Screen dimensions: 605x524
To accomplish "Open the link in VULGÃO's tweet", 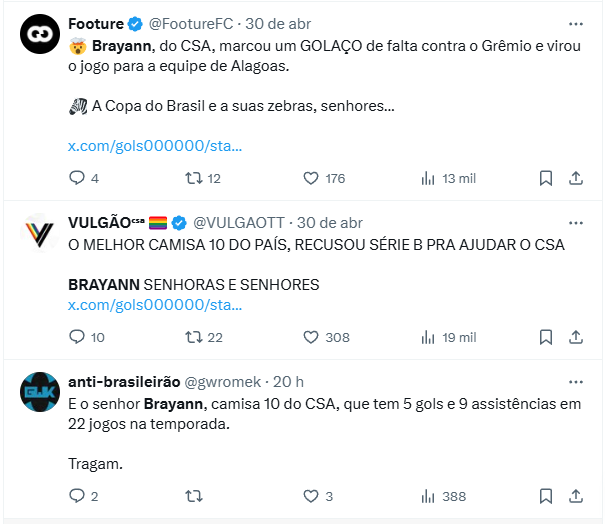I will (x=154, y=305).
